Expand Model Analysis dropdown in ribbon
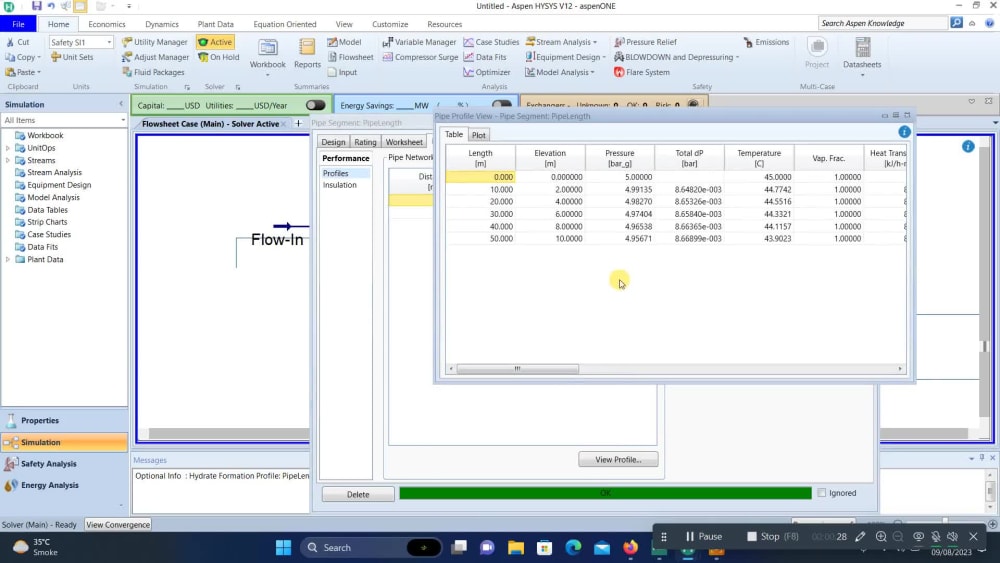This screenshot has width=1000, height=563. pyautogui.click(x=592, y=73)
